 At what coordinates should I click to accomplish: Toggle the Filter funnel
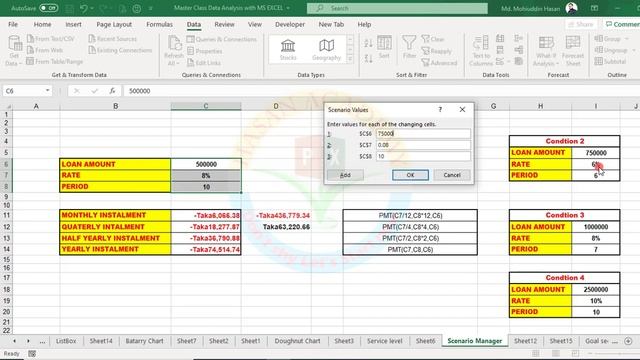click(x=409, y=48)
